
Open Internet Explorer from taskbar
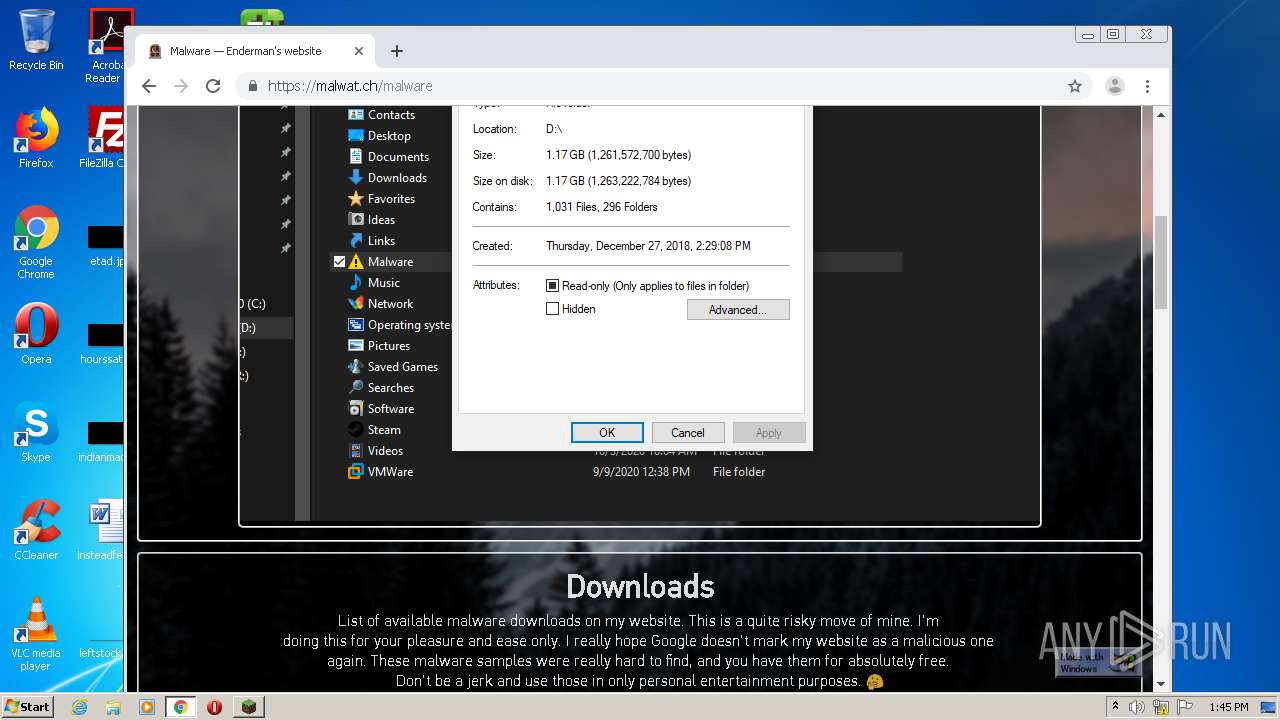pyautogui.click(x=79, y=707)
